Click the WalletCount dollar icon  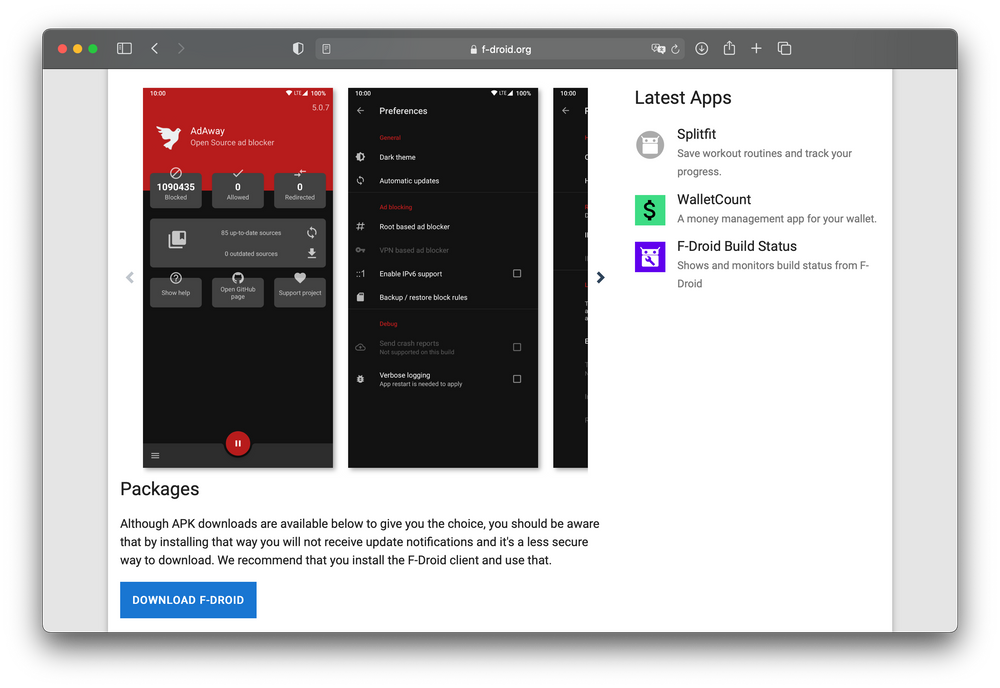coord(650,210)
